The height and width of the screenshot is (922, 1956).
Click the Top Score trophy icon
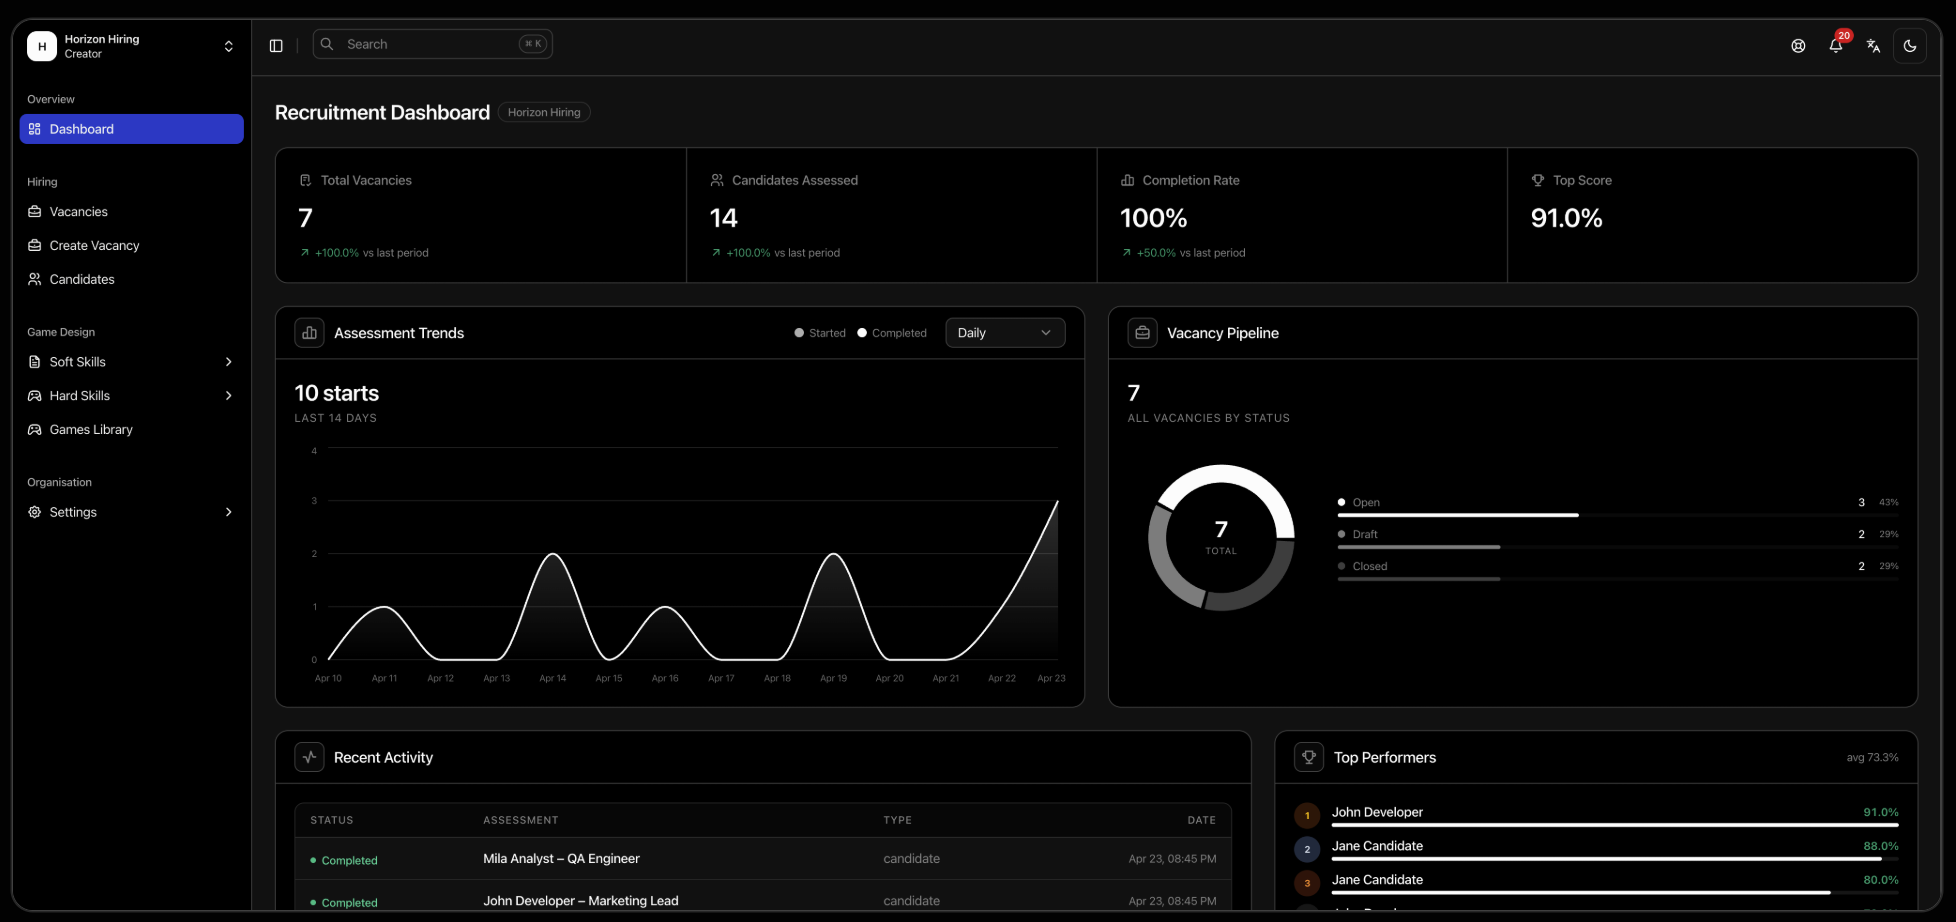(x=1538, y=180)
